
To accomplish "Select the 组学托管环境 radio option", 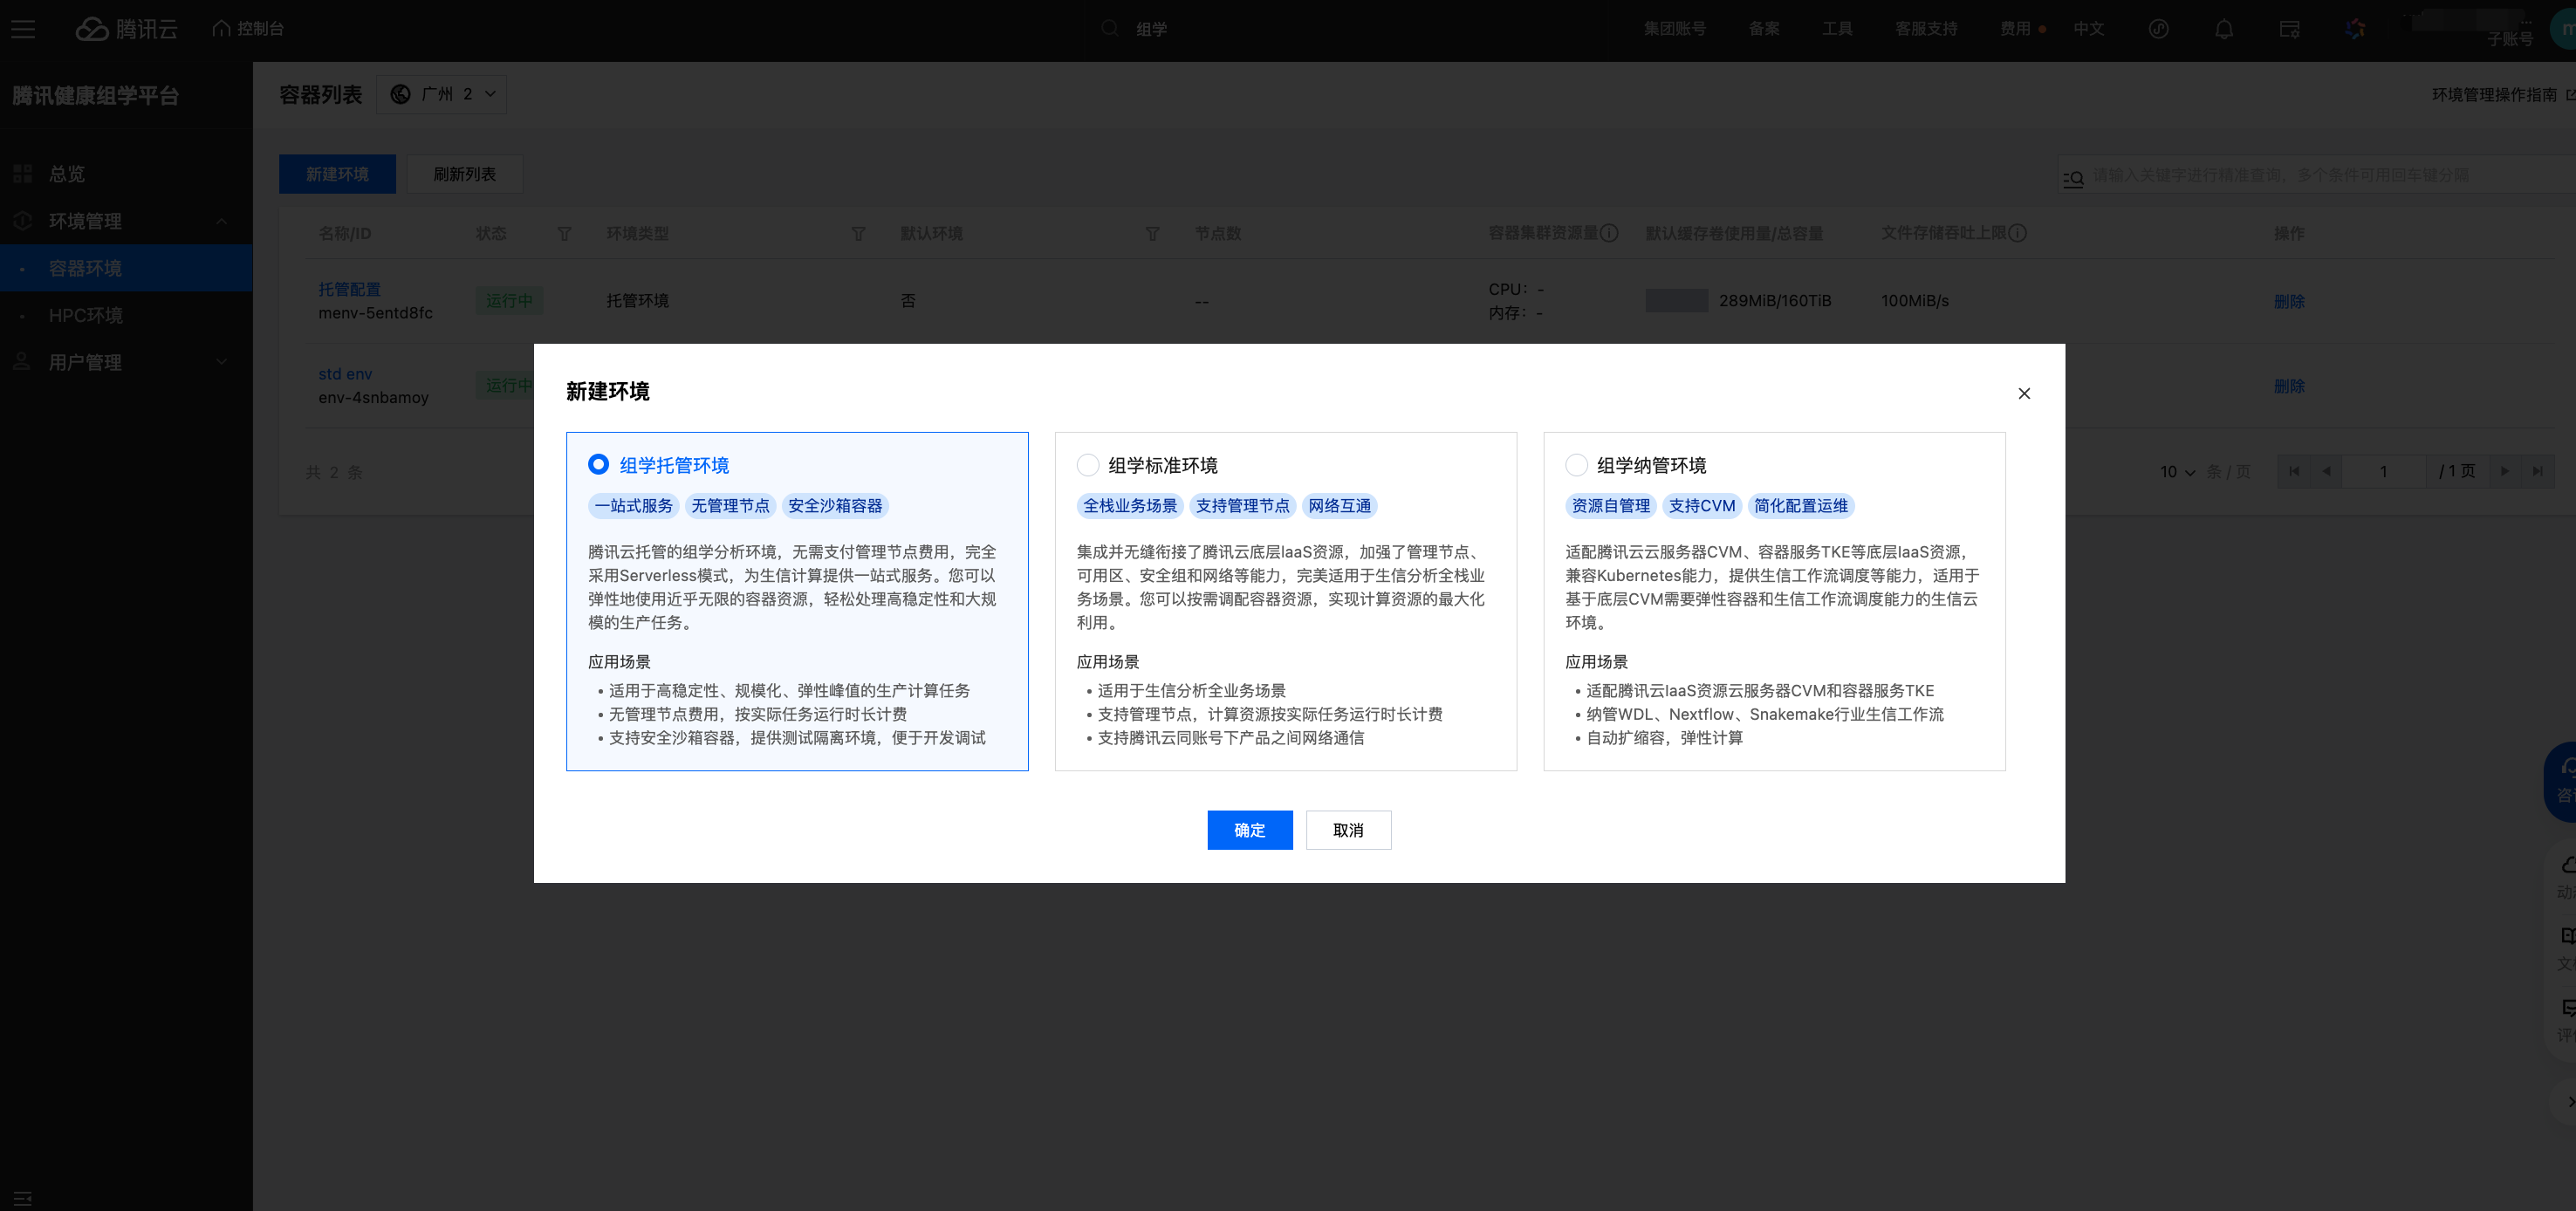I will (x=598, y=465).
